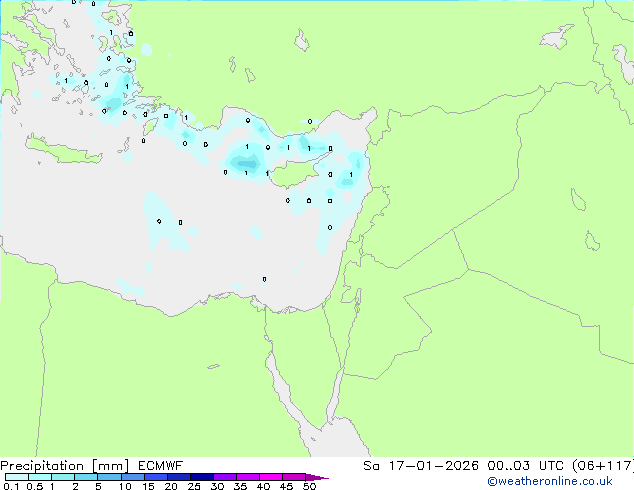Click the legend value '25'

pos(194,486)
